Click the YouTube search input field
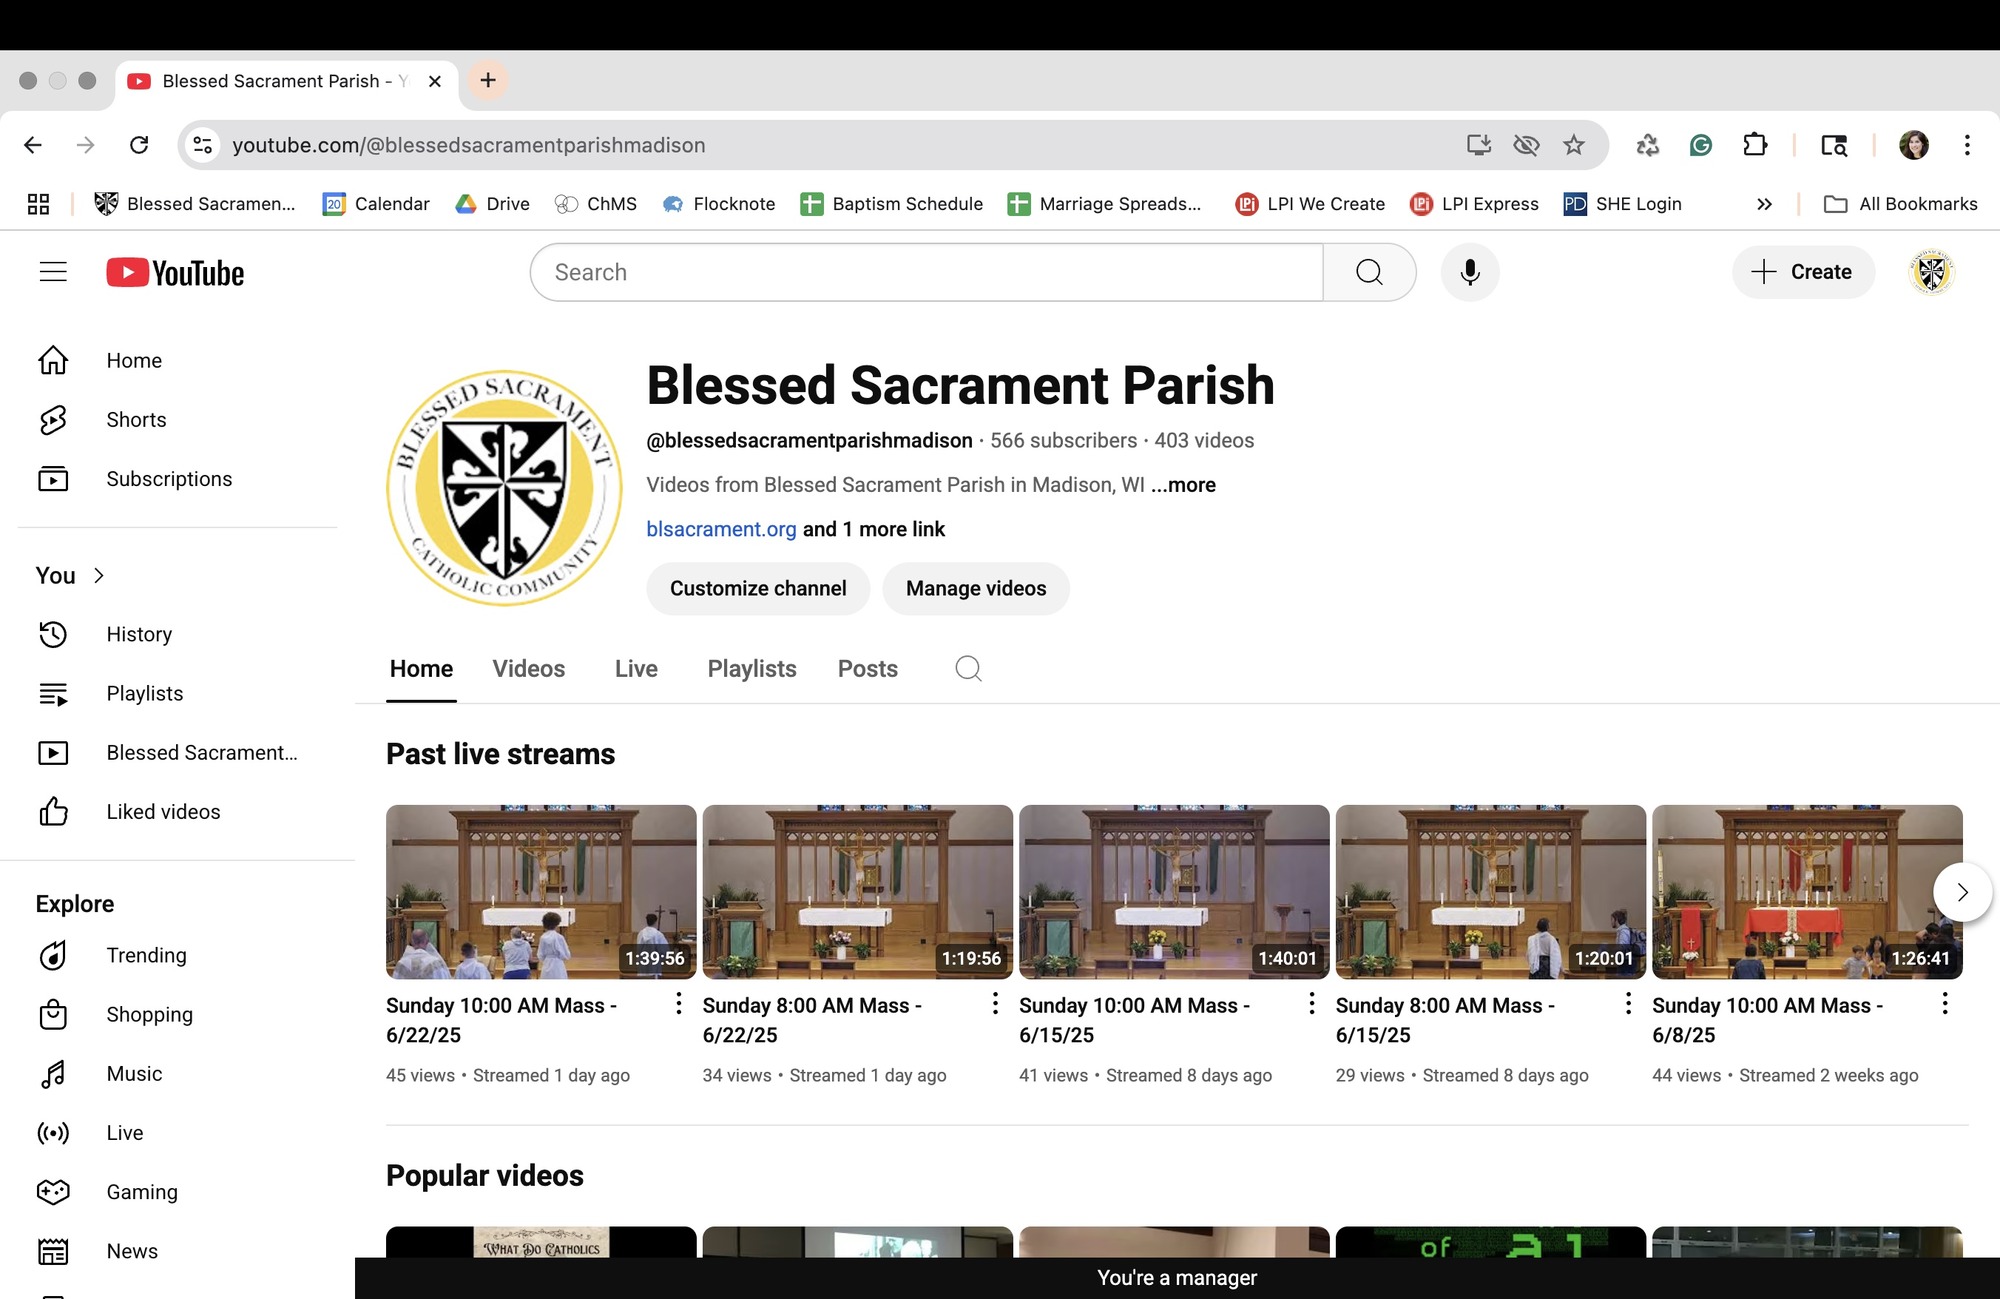The width and height of the screenshot is (2000, 1299). point(926,272)
